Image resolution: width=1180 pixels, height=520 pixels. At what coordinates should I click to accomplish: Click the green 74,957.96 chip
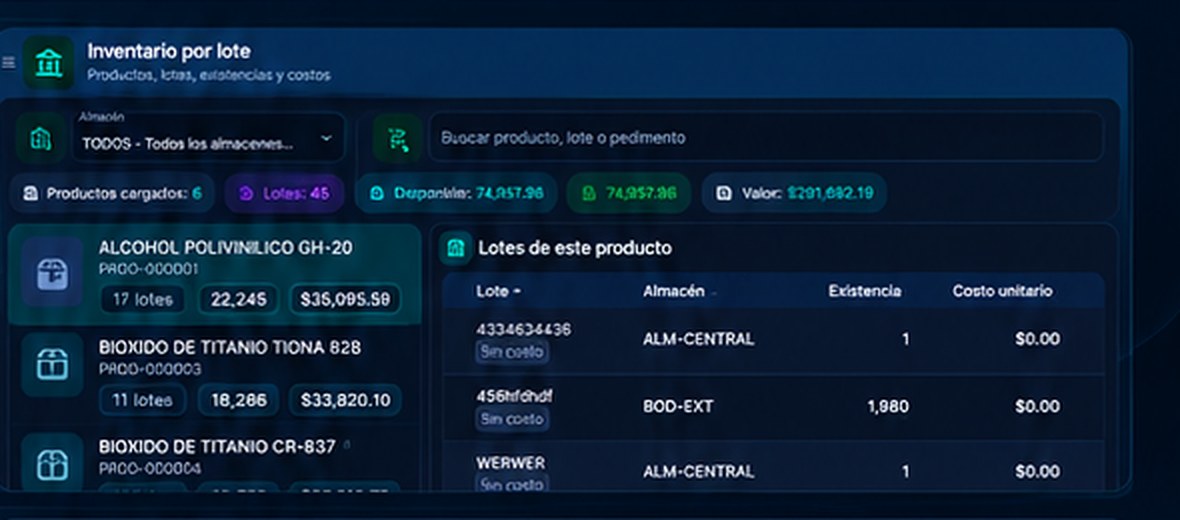[x=629, y=193]
